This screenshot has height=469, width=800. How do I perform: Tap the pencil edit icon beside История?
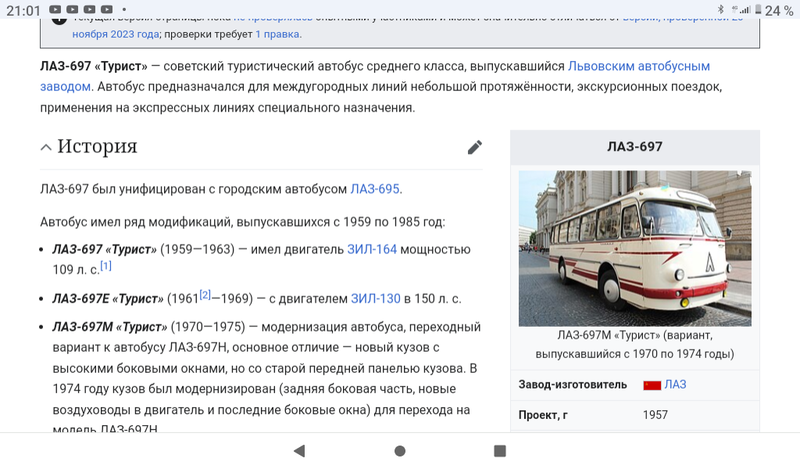(x=474, y=147)
